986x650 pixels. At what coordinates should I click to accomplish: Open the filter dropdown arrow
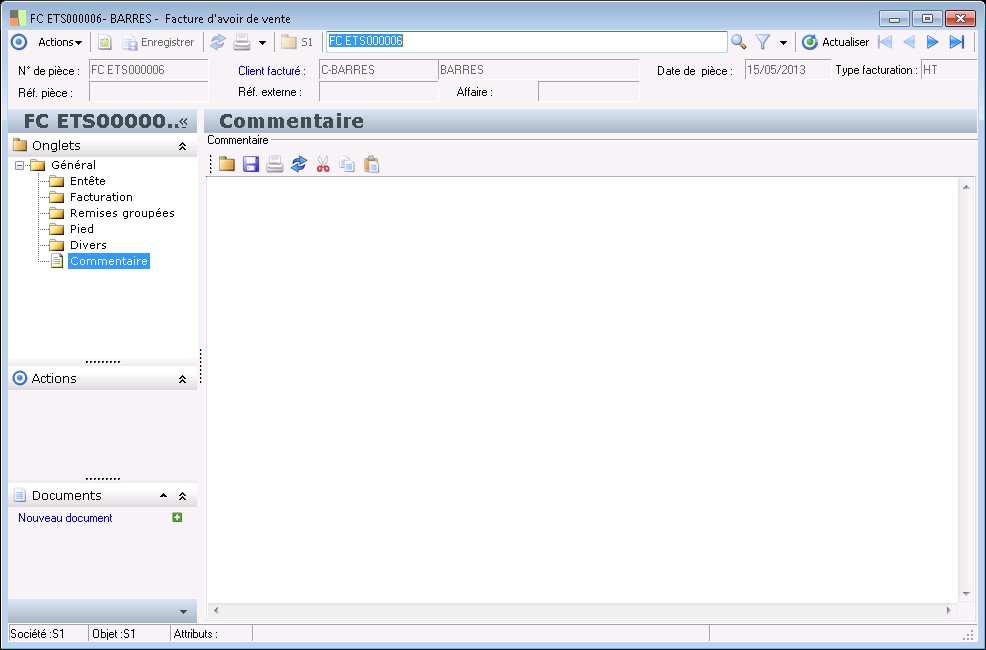tap(783, 43)
